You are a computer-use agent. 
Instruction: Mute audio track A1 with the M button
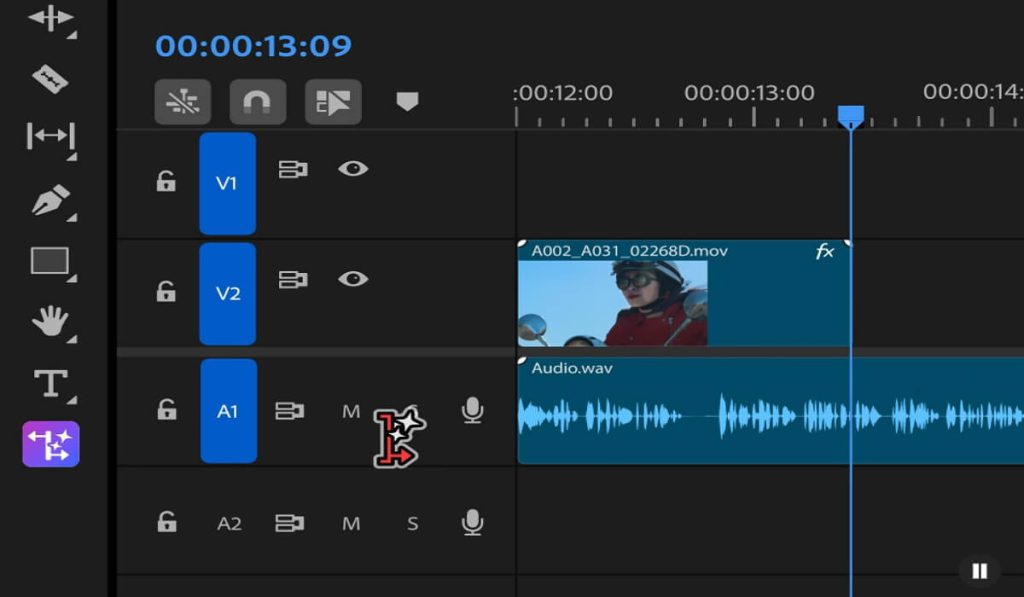pyautogui.click(x=350, y=411)
